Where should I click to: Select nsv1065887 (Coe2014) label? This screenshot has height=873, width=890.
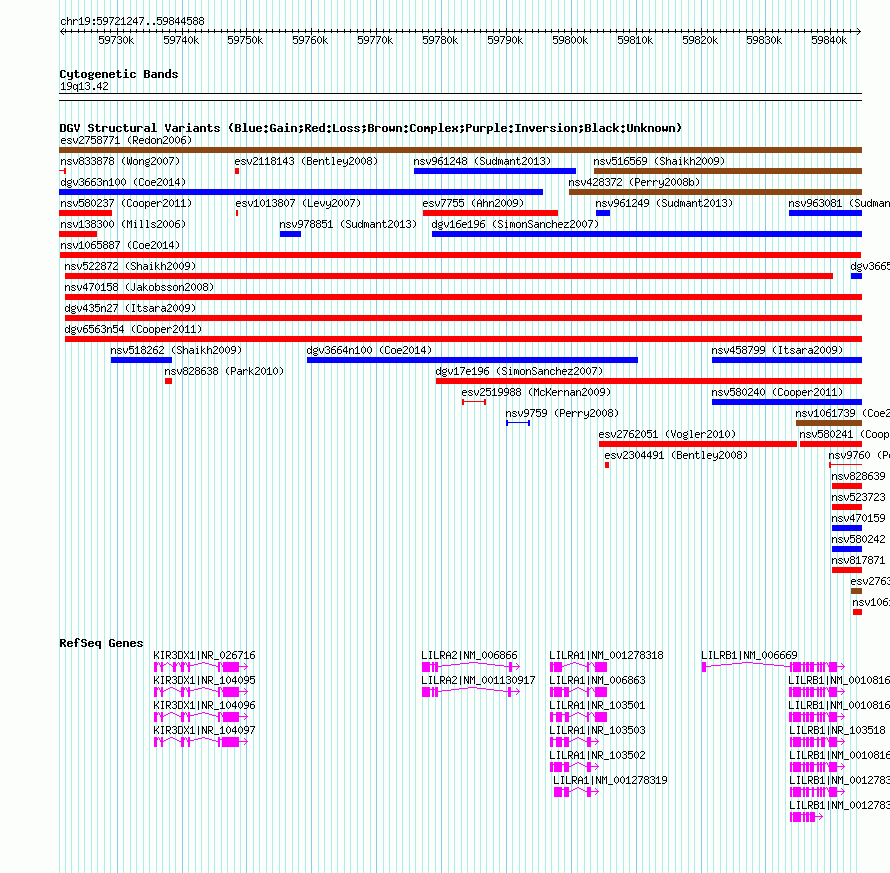click(x=120, y=245)
